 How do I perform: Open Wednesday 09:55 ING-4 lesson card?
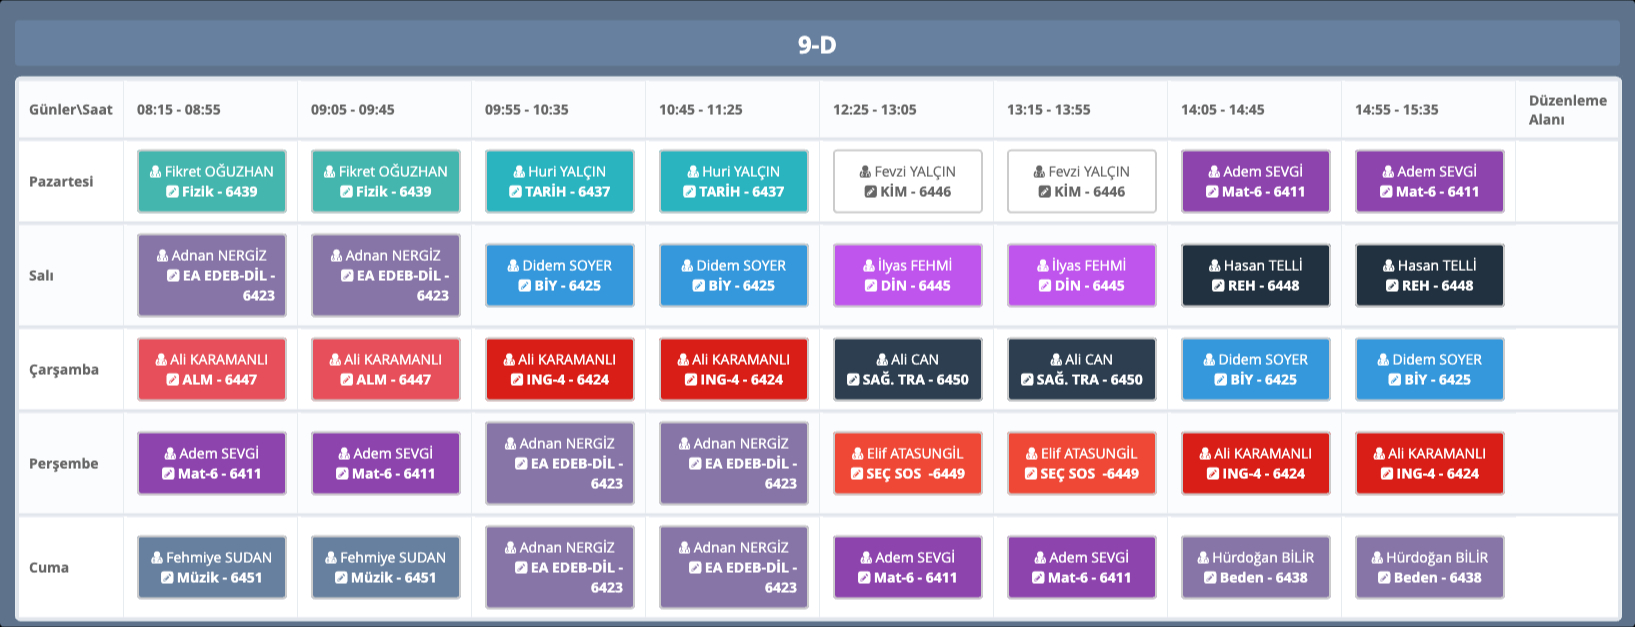(560, 370)
